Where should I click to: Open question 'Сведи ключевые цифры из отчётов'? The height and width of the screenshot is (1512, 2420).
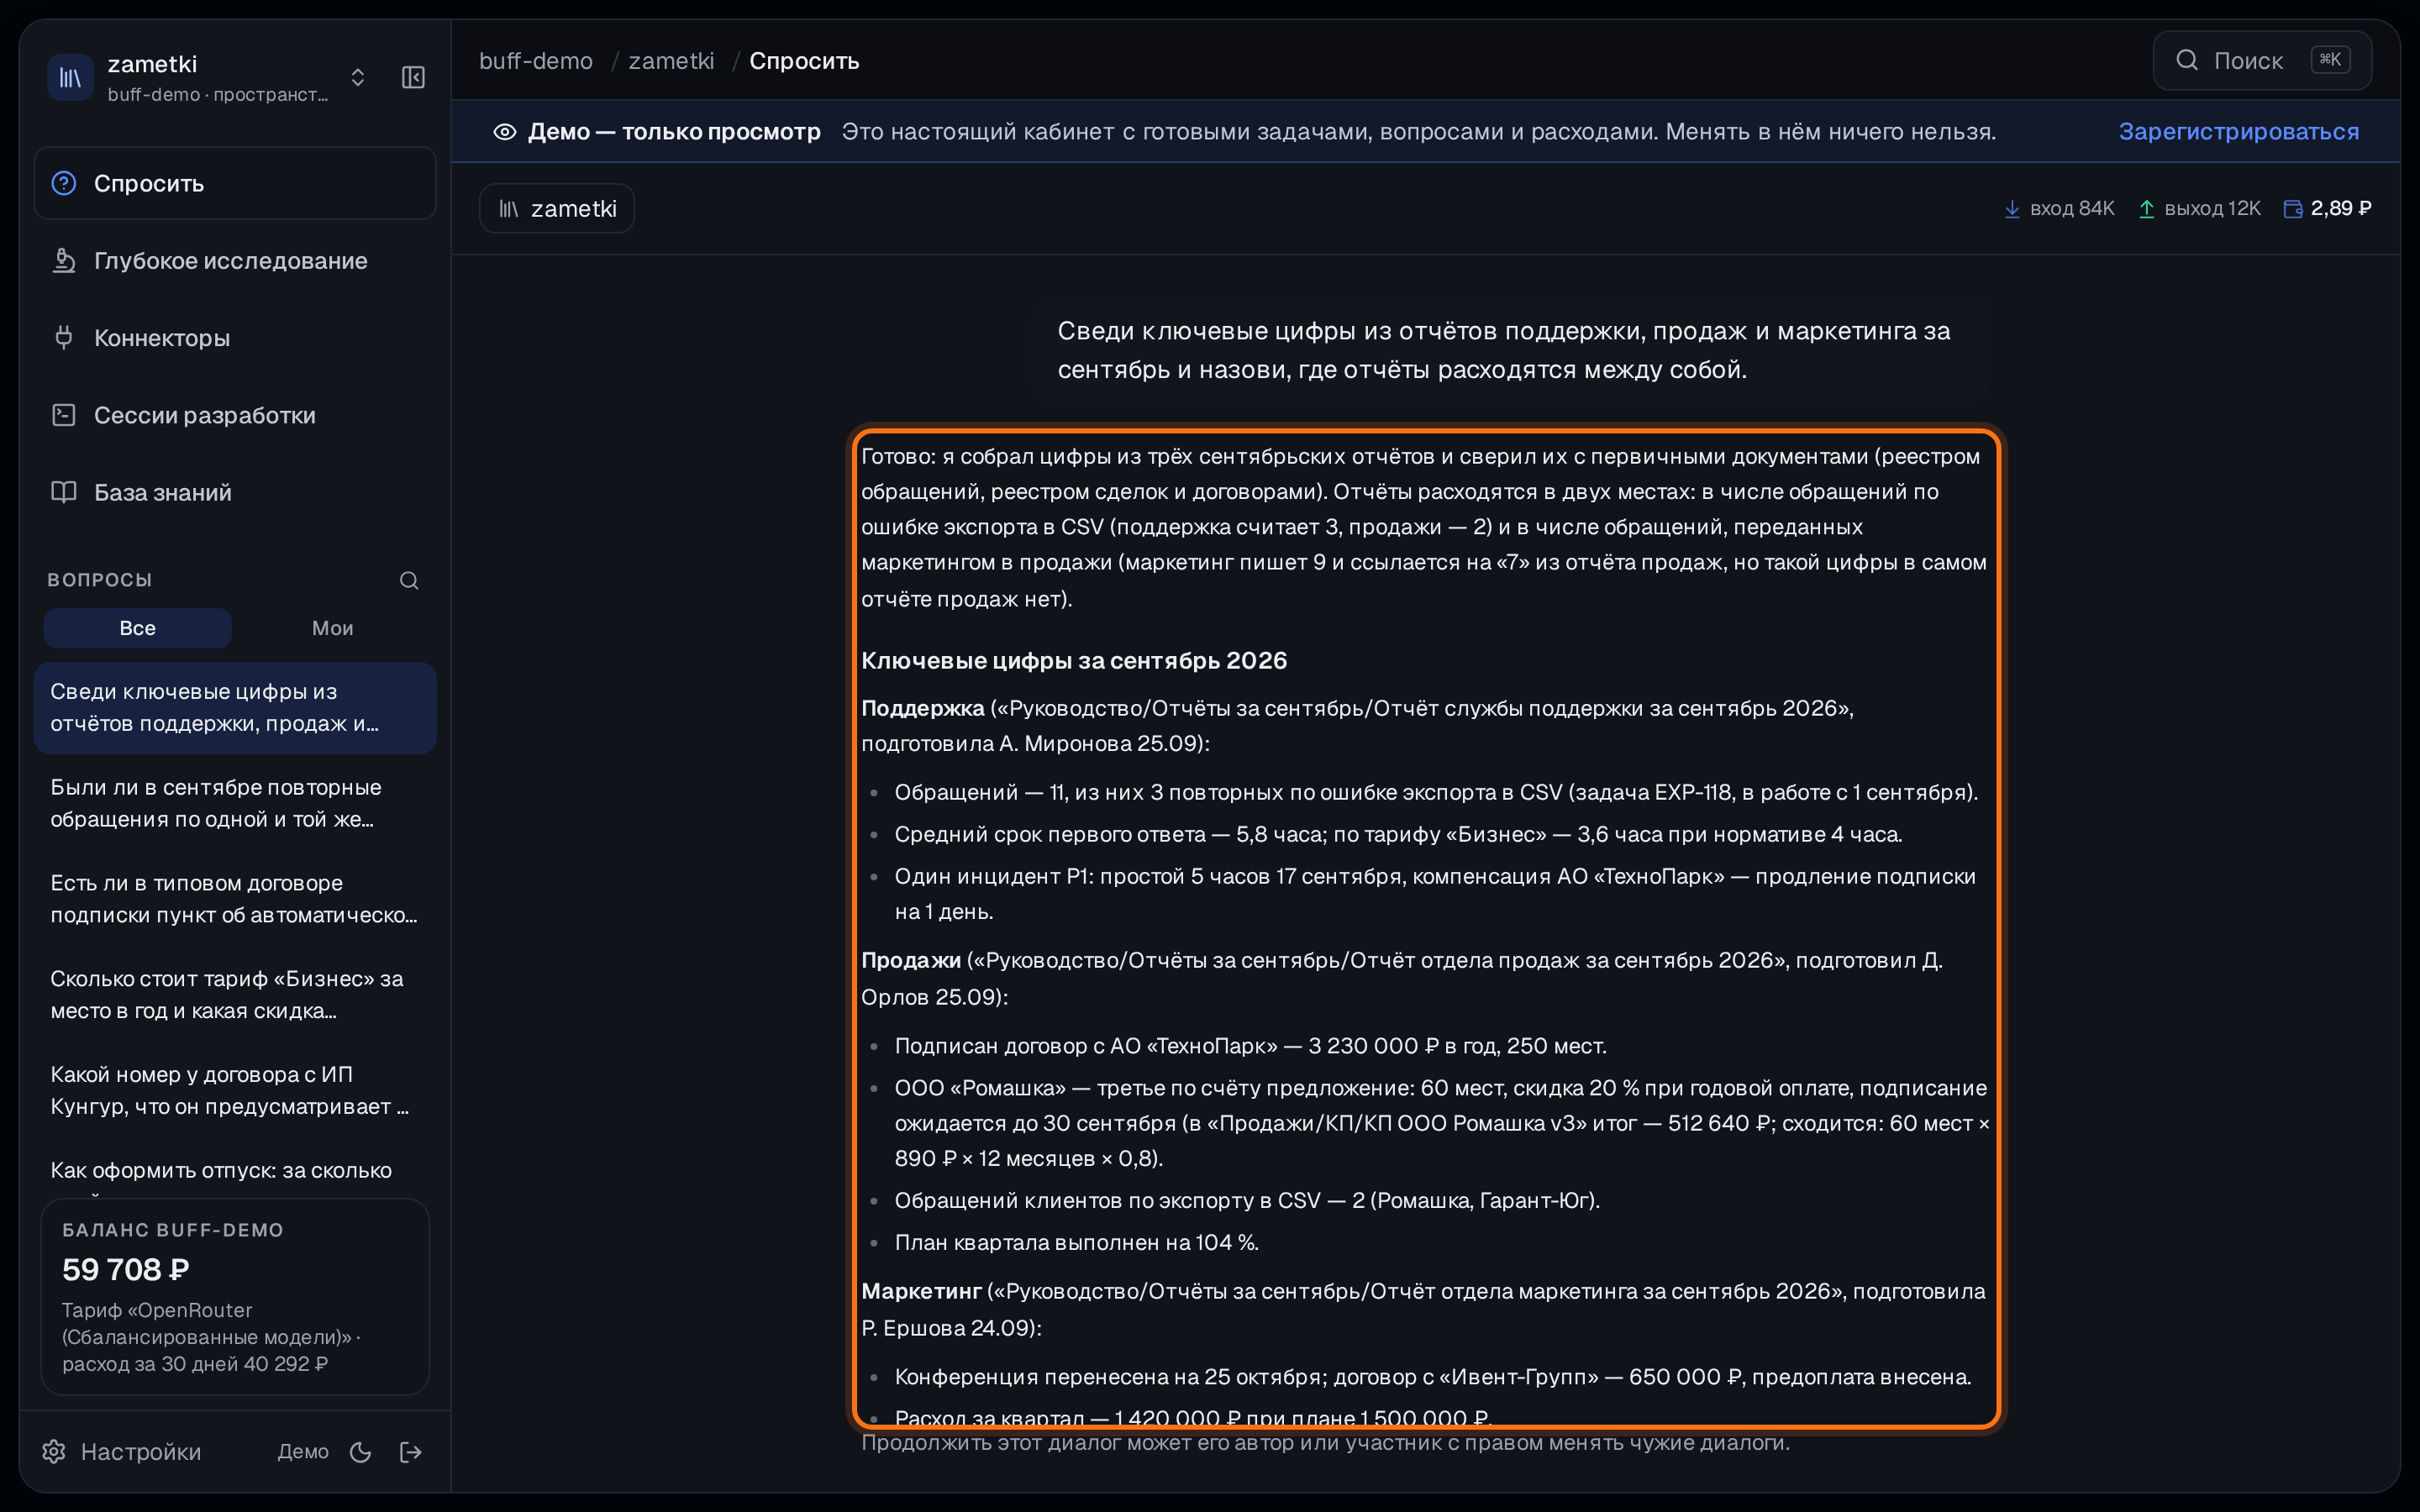coord(235,707)
